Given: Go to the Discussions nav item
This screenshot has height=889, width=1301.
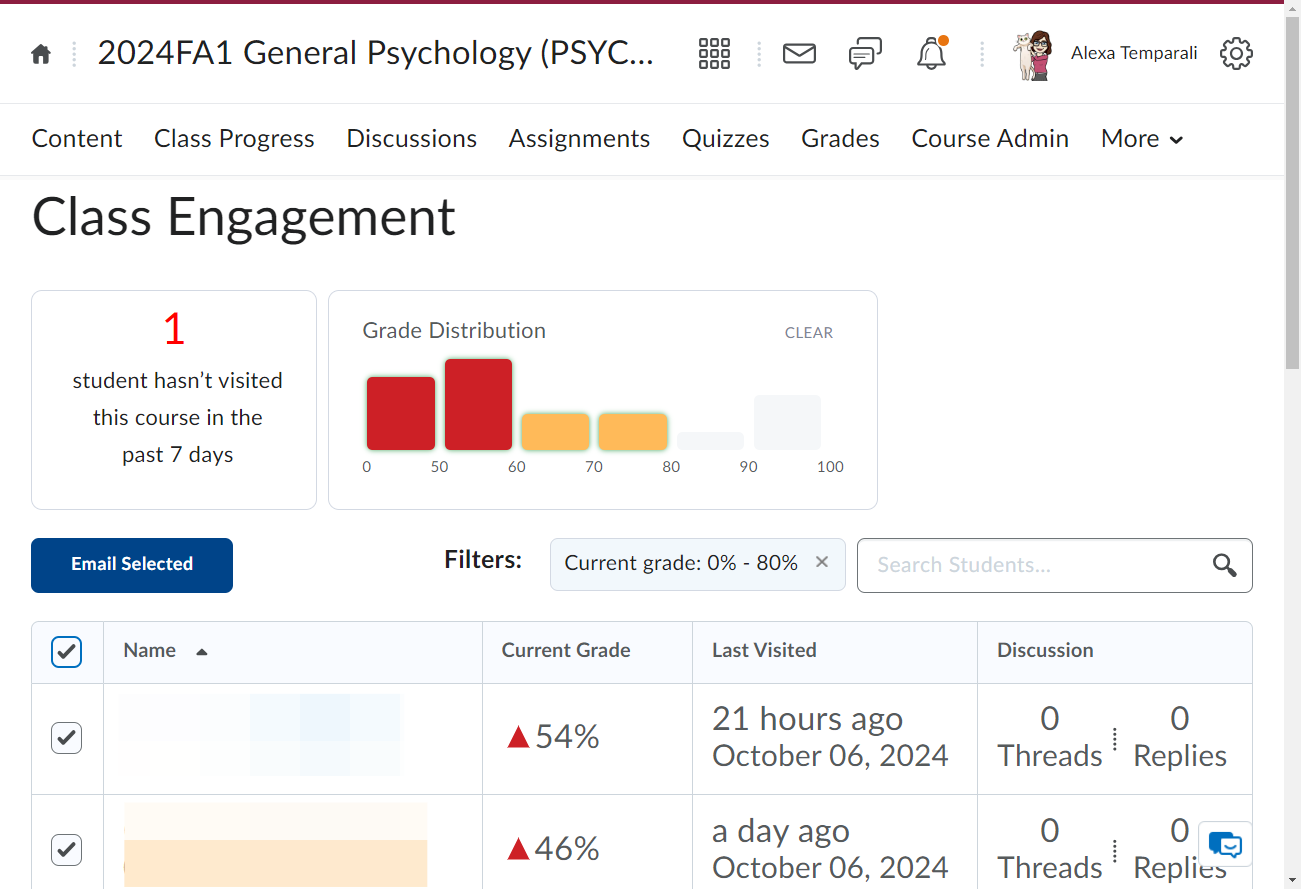Looking at the screenshot, I should click(x=412, y=139).
